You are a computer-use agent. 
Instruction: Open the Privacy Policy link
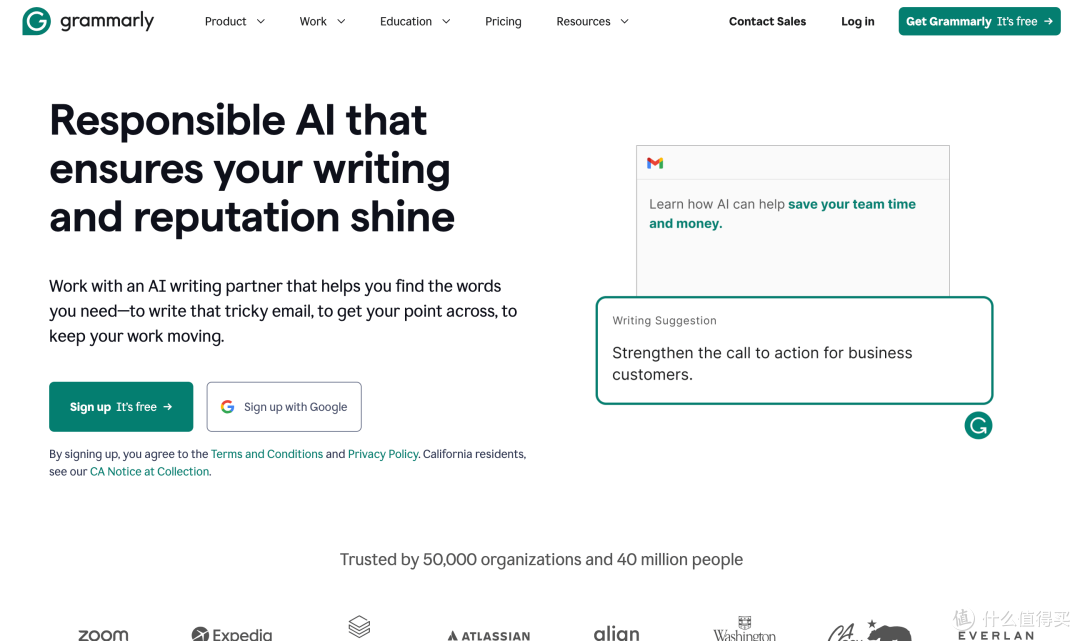tap(383, 454)
